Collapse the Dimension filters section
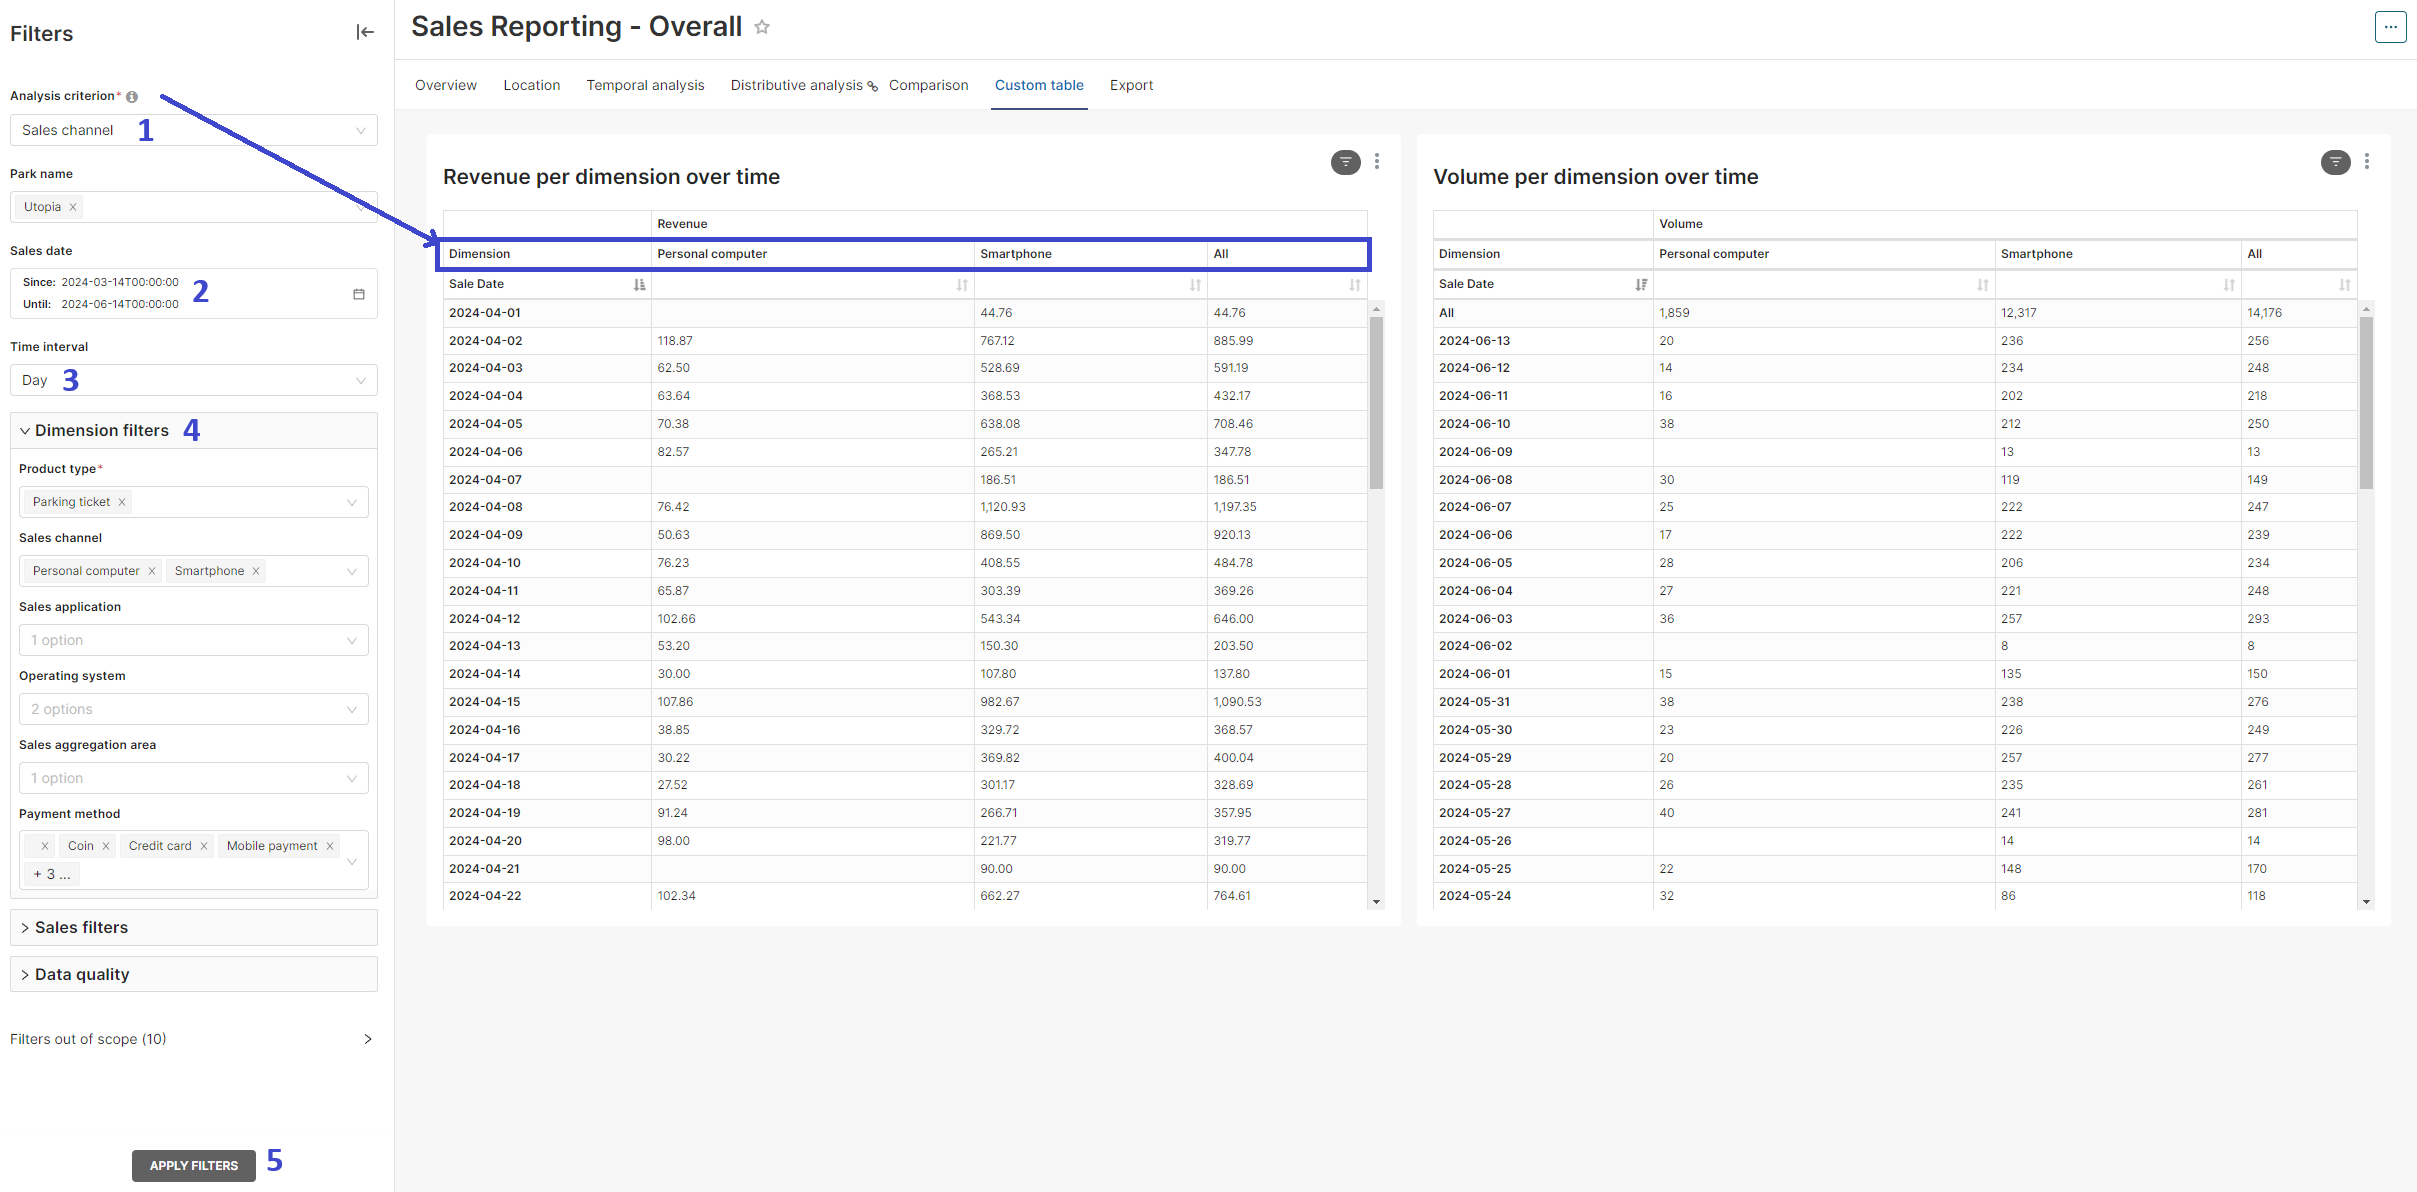Viewport: 2417px width, 1192px height. coord(194,431)
